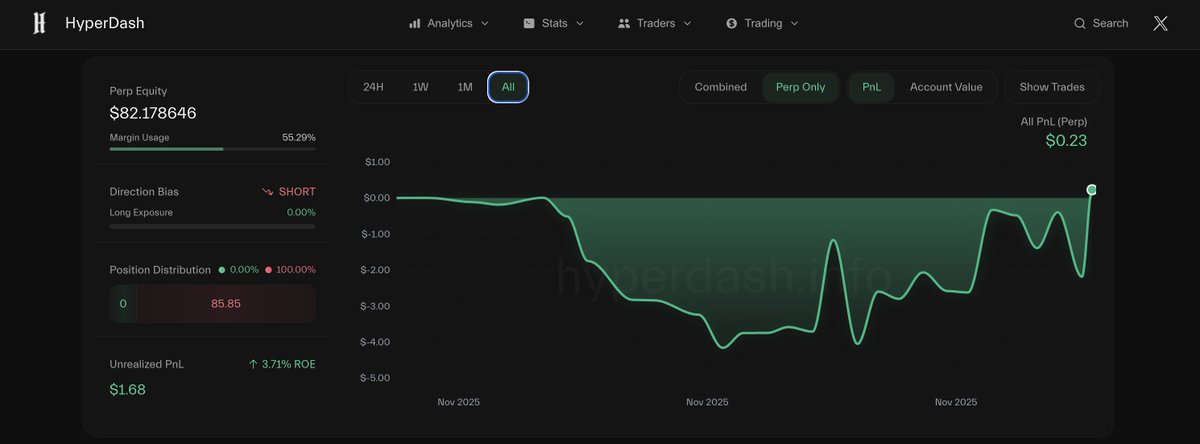
Task: Click the SHORT direction trend arrow icon
Action: pyautogui.click(x=268, y=192)
